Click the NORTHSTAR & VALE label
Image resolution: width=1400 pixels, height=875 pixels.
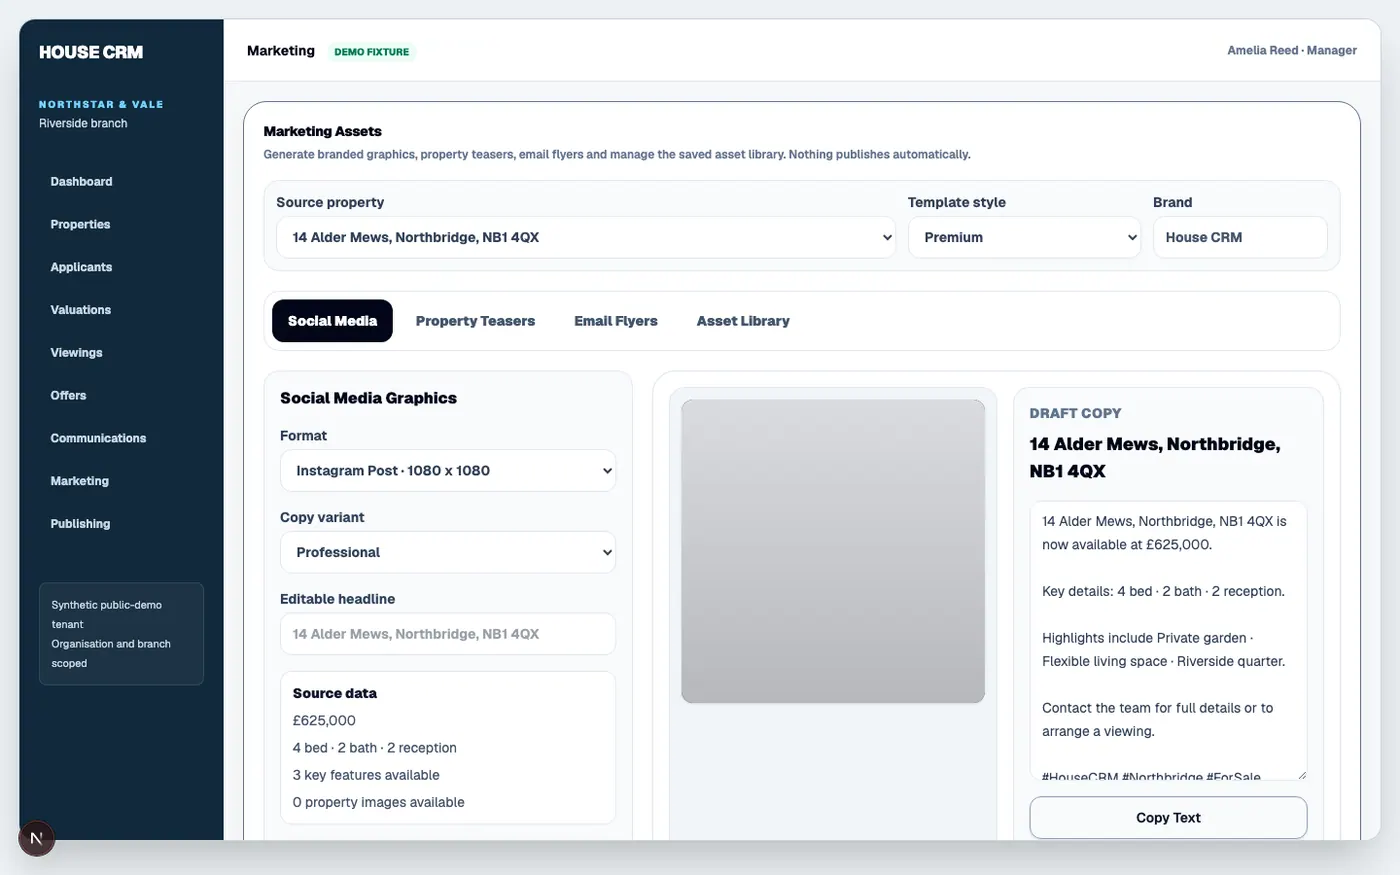point(101,104)
